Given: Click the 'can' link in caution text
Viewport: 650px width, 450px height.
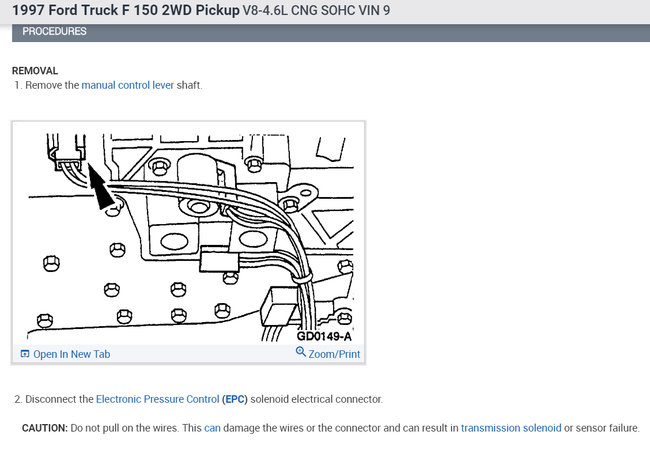Looking at the screenshot, I should point(212,428).
